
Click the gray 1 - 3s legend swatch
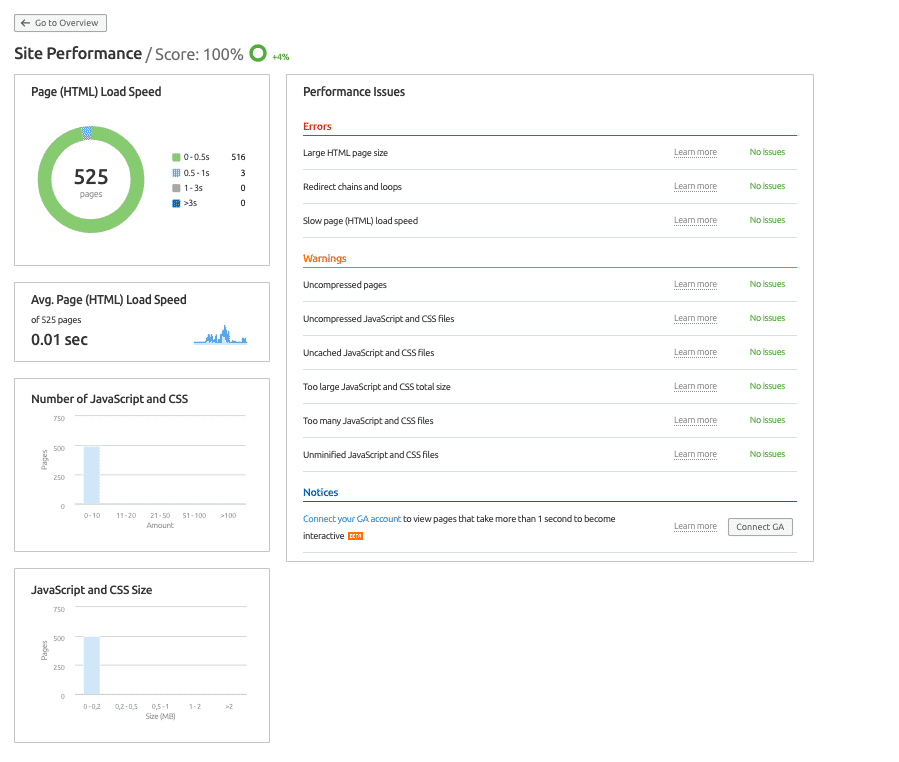point(176,188)
